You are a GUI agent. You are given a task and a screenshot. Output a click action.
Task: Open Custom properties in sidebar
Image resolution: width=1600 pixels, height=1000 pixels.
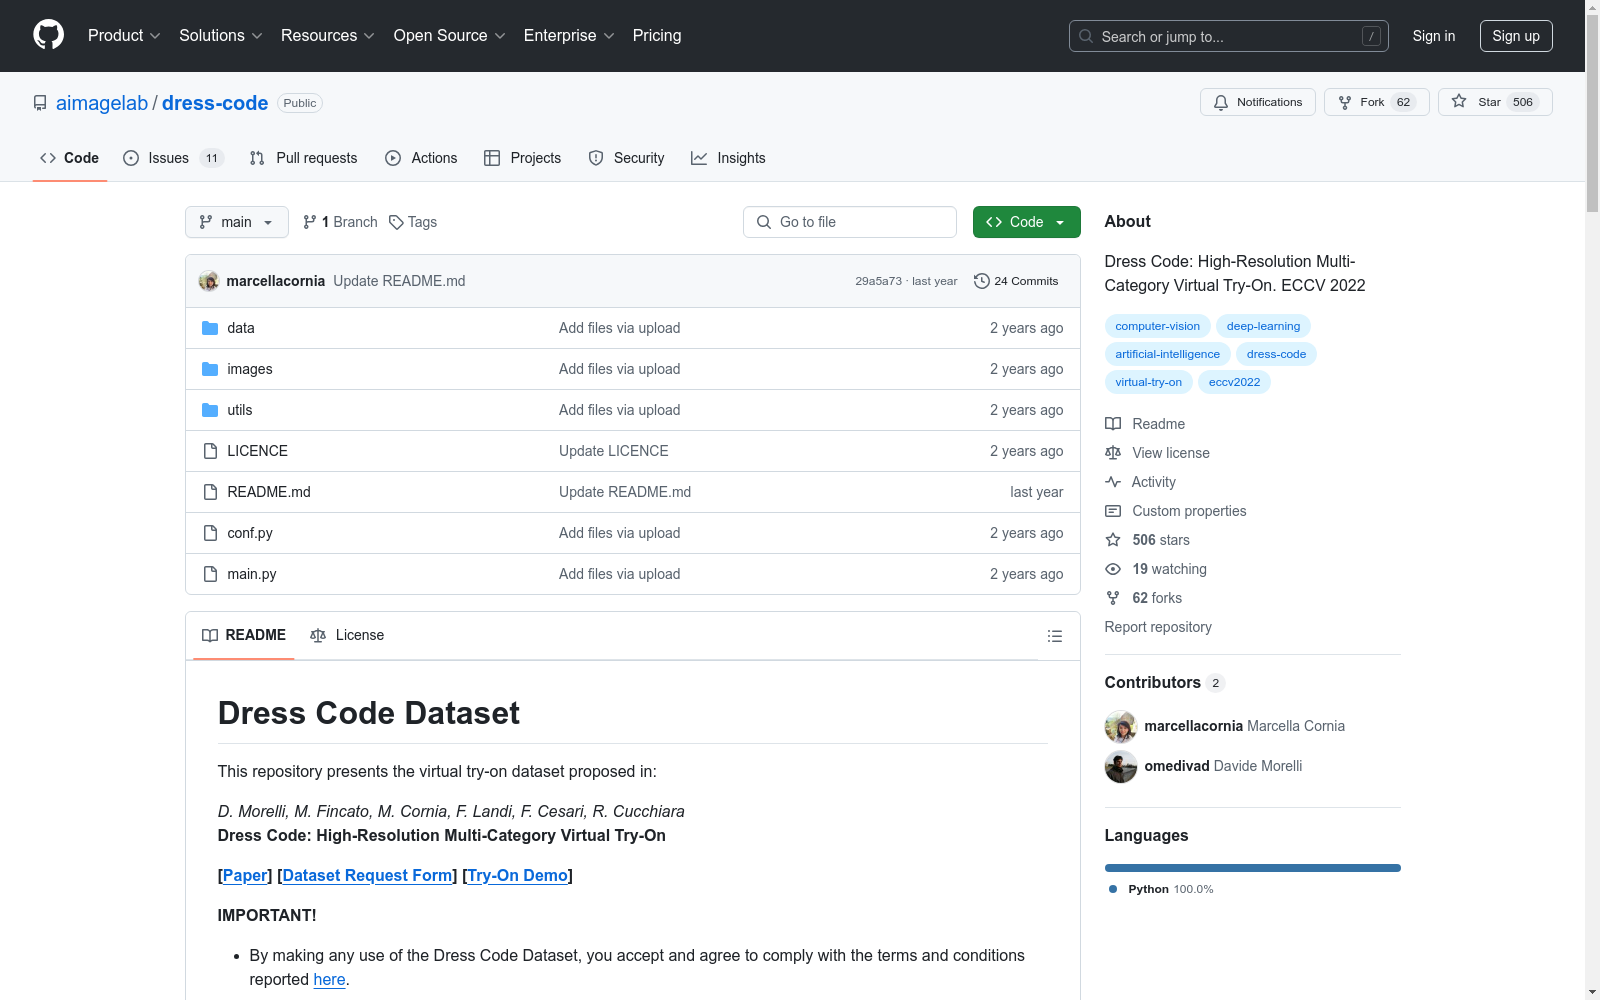click(1176, 511)
